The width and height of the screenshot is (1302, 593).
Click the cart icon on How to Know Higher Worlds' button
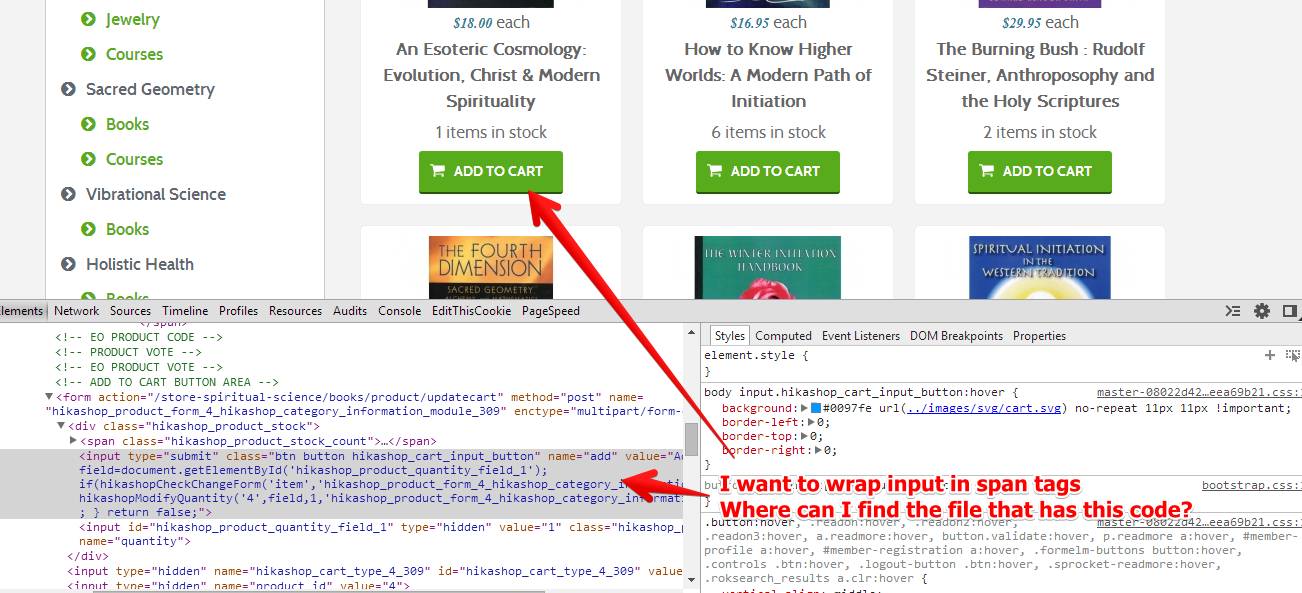tap(714, 171)
